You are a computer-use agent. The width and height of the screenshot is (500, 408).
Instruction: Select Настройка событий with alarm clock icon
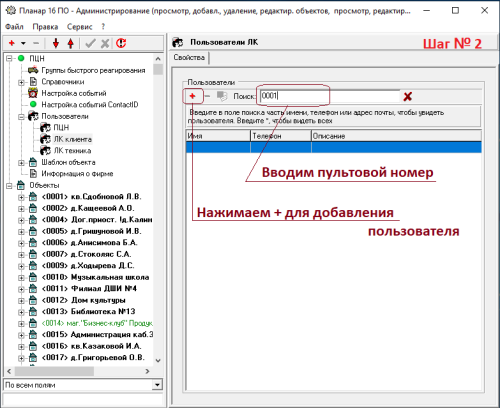click(74, 93)
